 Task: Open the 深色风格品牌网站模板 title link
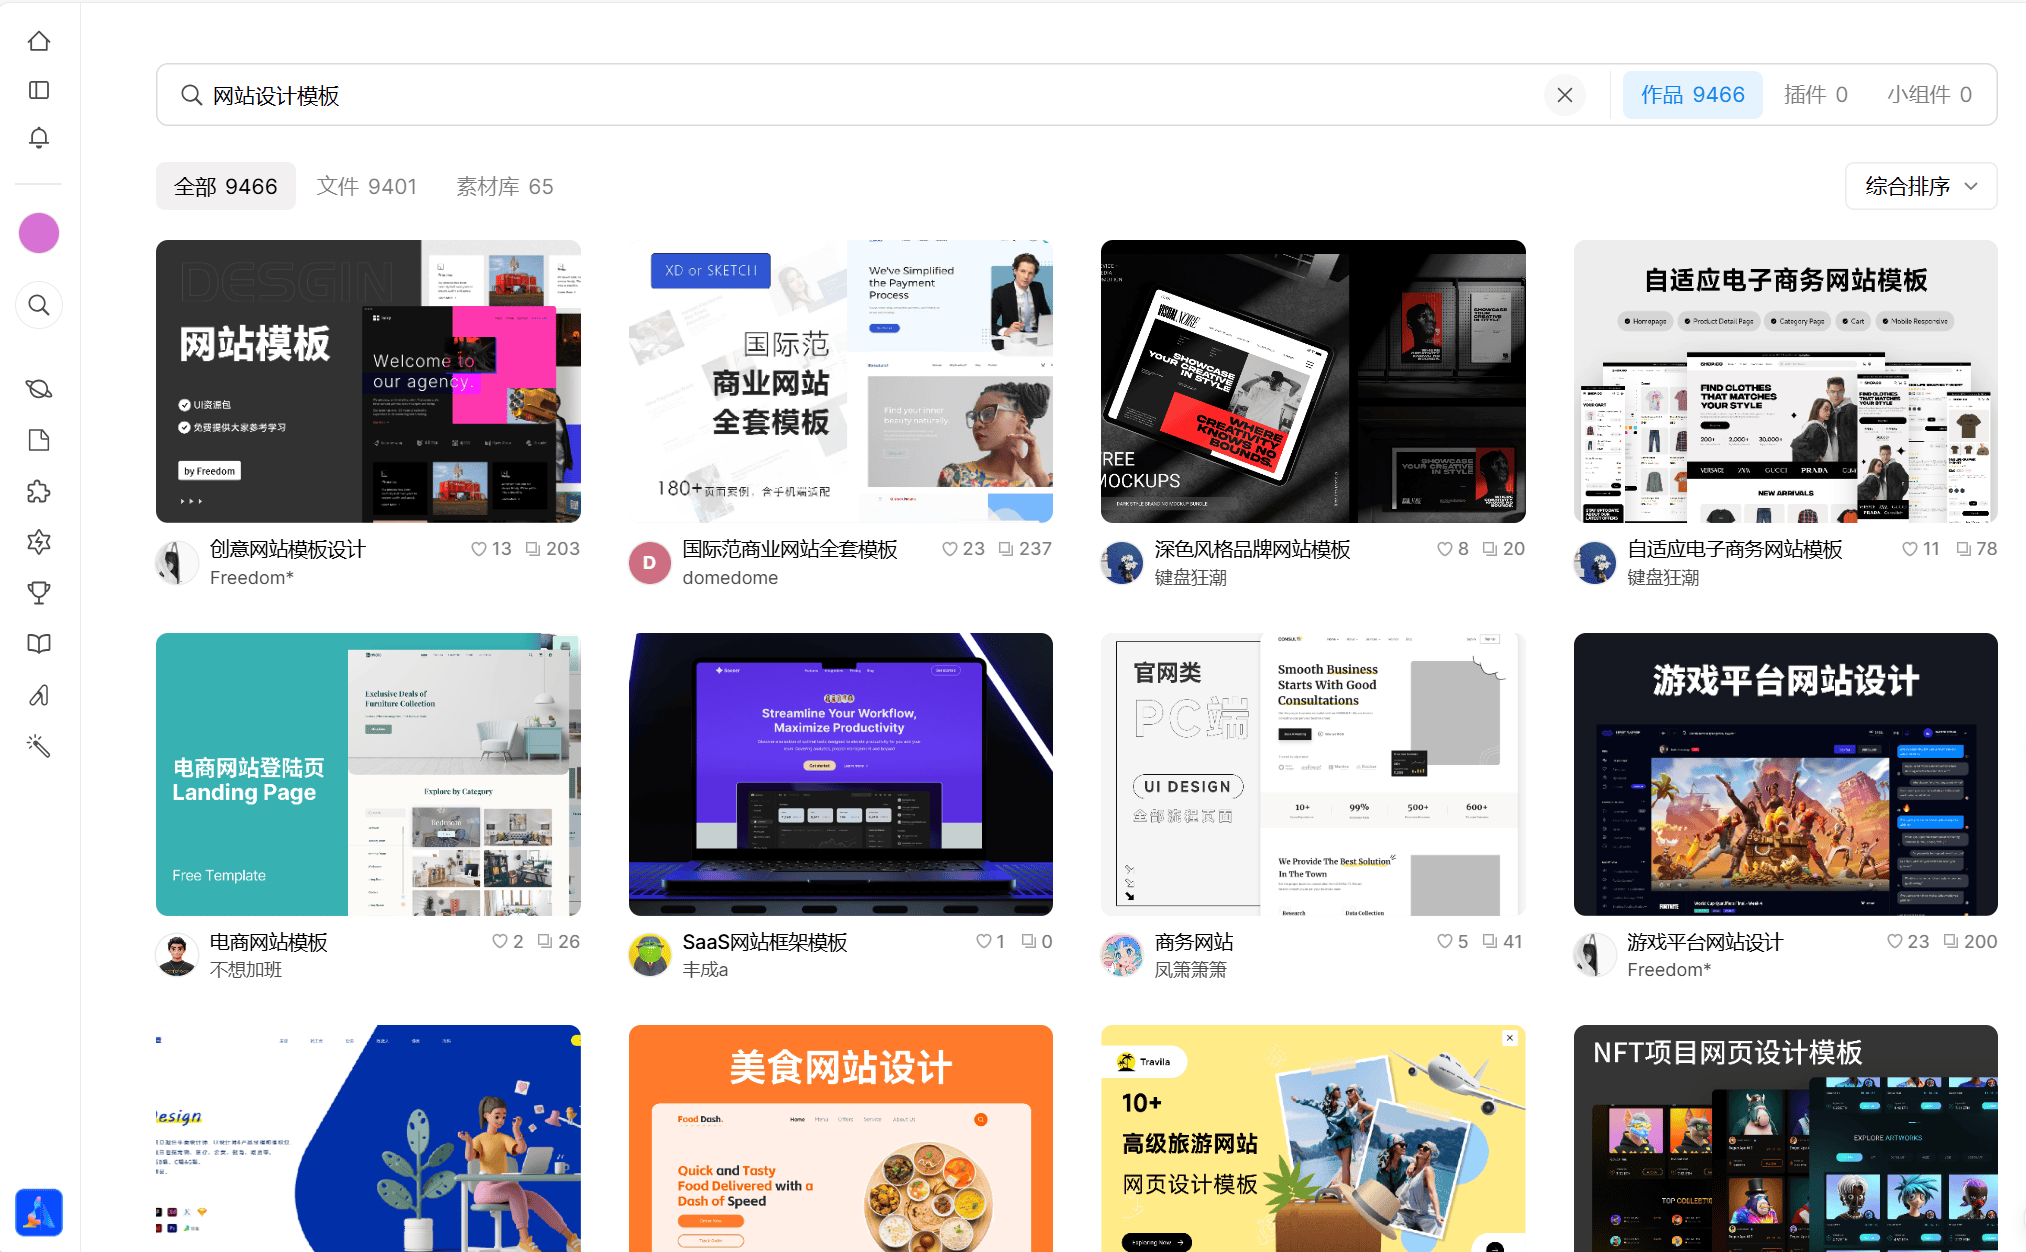1252,550
